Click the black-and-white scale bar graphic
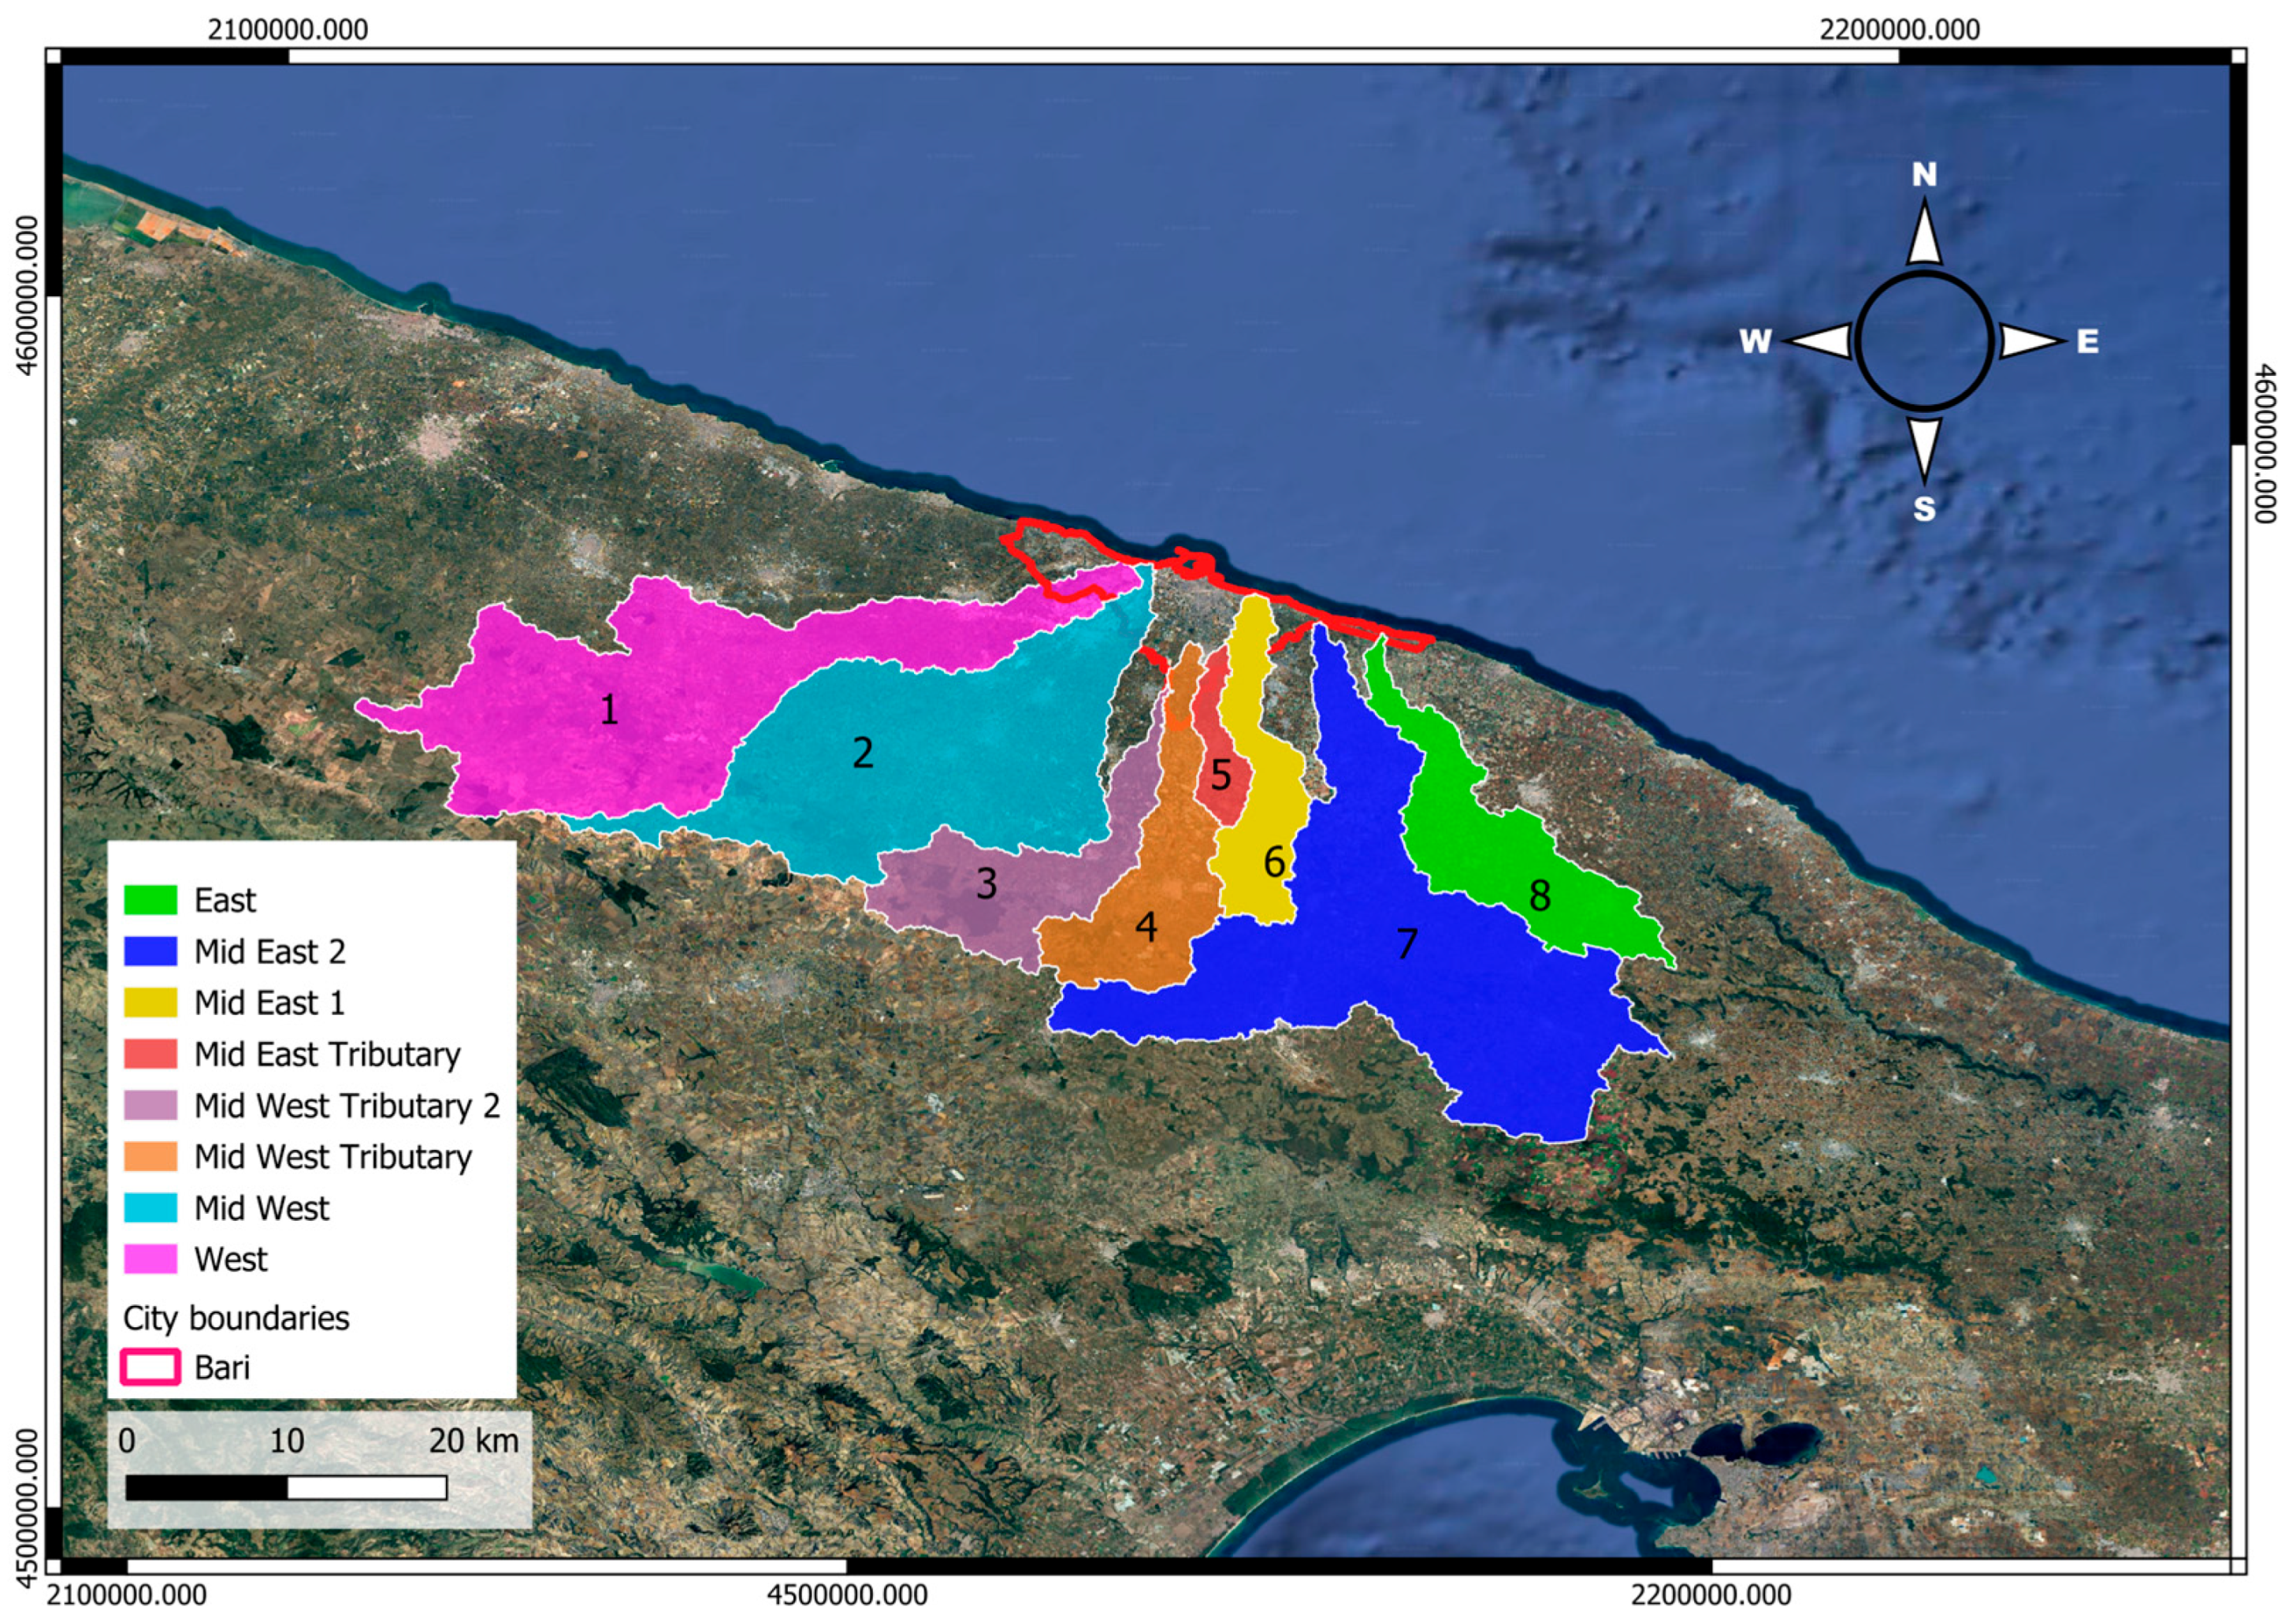Screen dimensions: 2296x1618 286,1488
